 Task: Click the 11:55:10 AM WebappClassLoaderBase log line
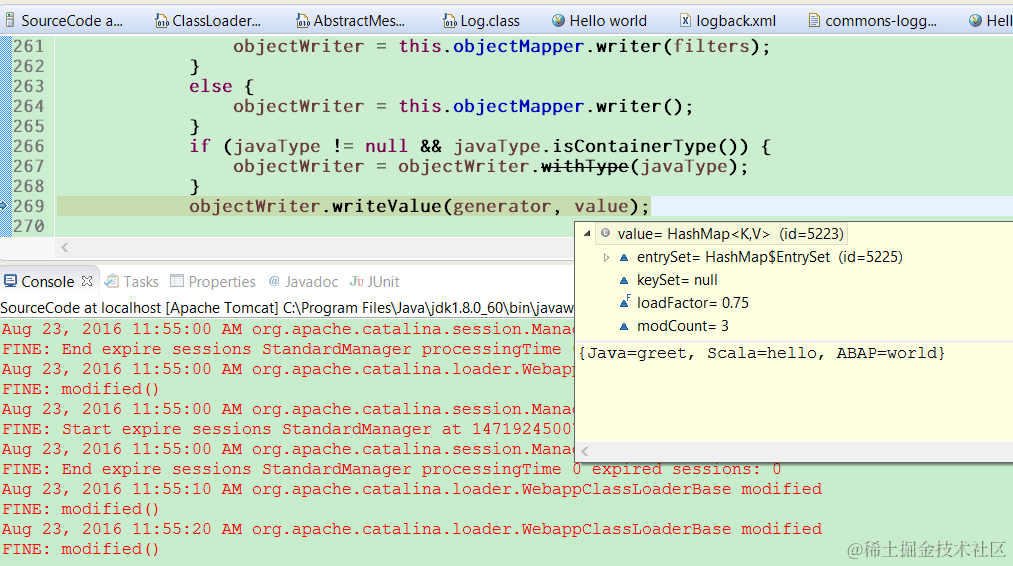[412, 489]
